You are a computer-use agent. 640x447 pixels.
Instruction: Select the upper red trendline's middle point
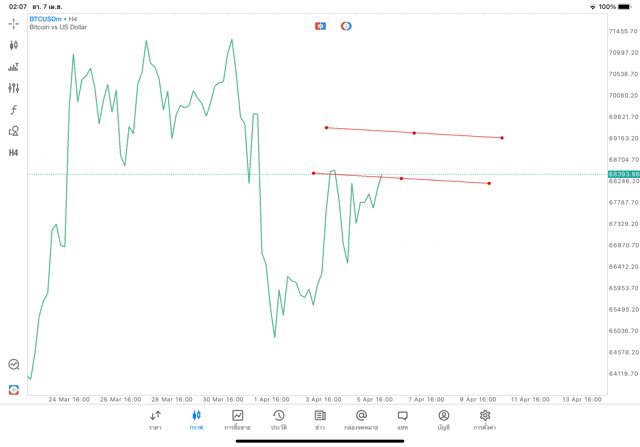click(414, 133)
